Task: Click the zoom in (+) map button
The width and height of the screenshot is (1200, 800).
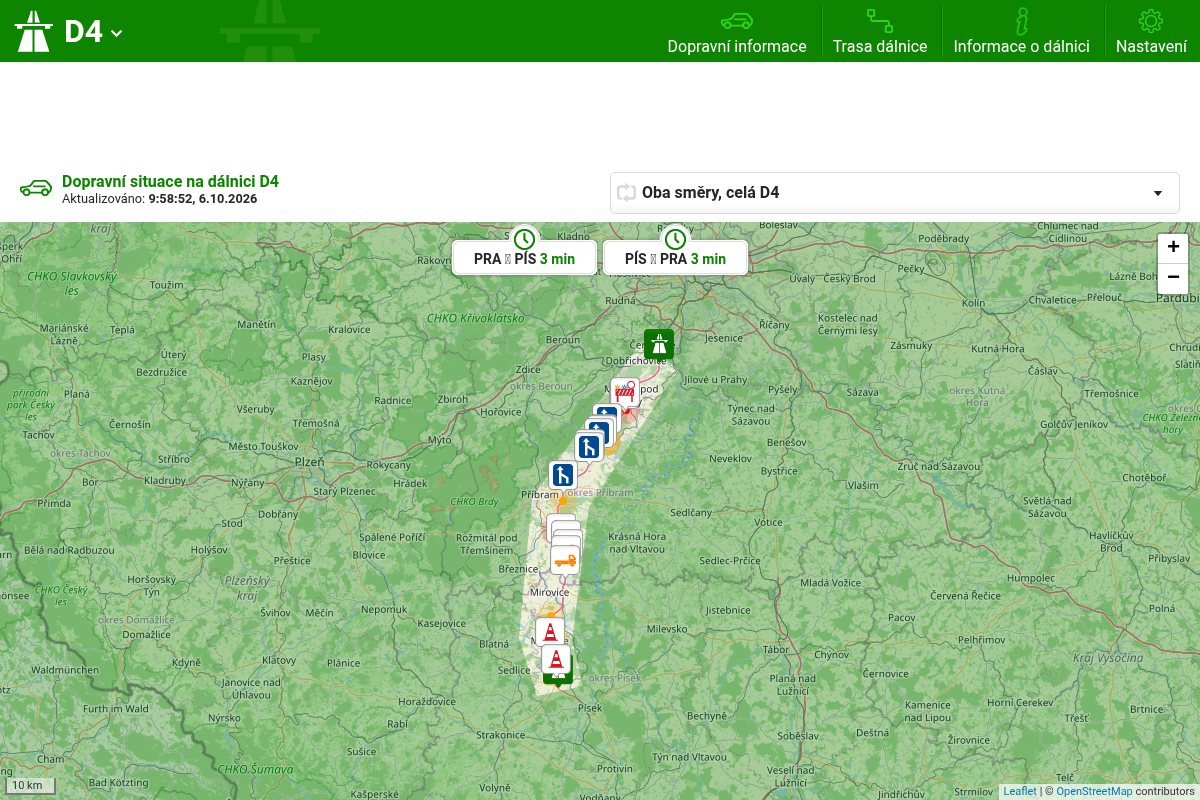Action: pos(1173,247)
